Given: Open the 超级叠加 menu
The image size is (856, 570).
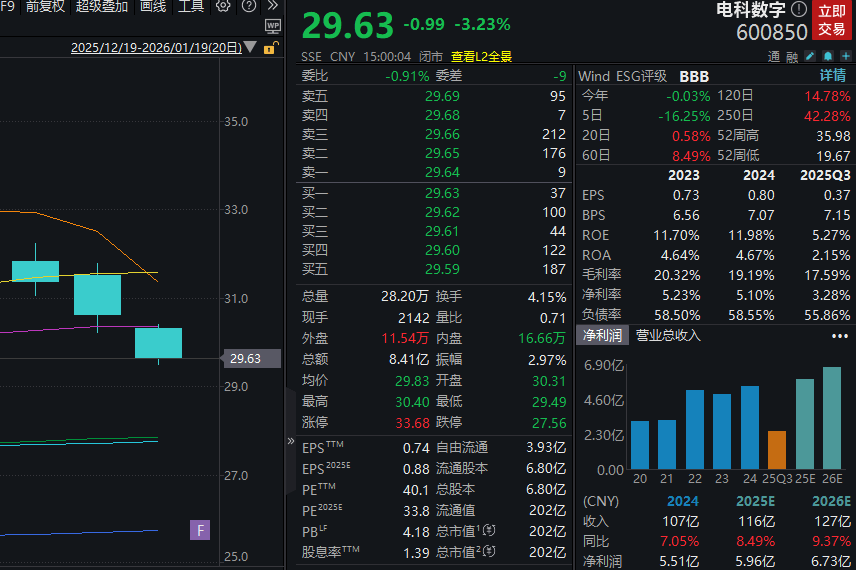Looking at the screenshot, I should click(x=102, y=7).
